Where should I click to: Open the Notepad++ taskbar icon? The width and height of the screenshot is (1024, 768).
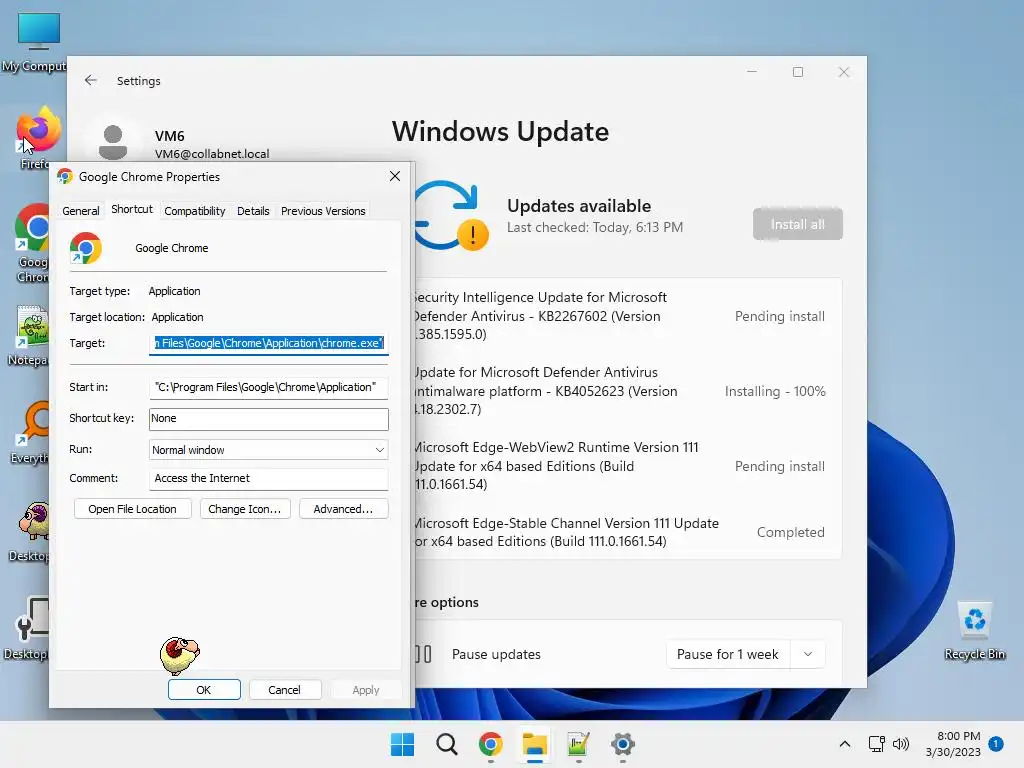pyautogui.click(x=579, y=744)
